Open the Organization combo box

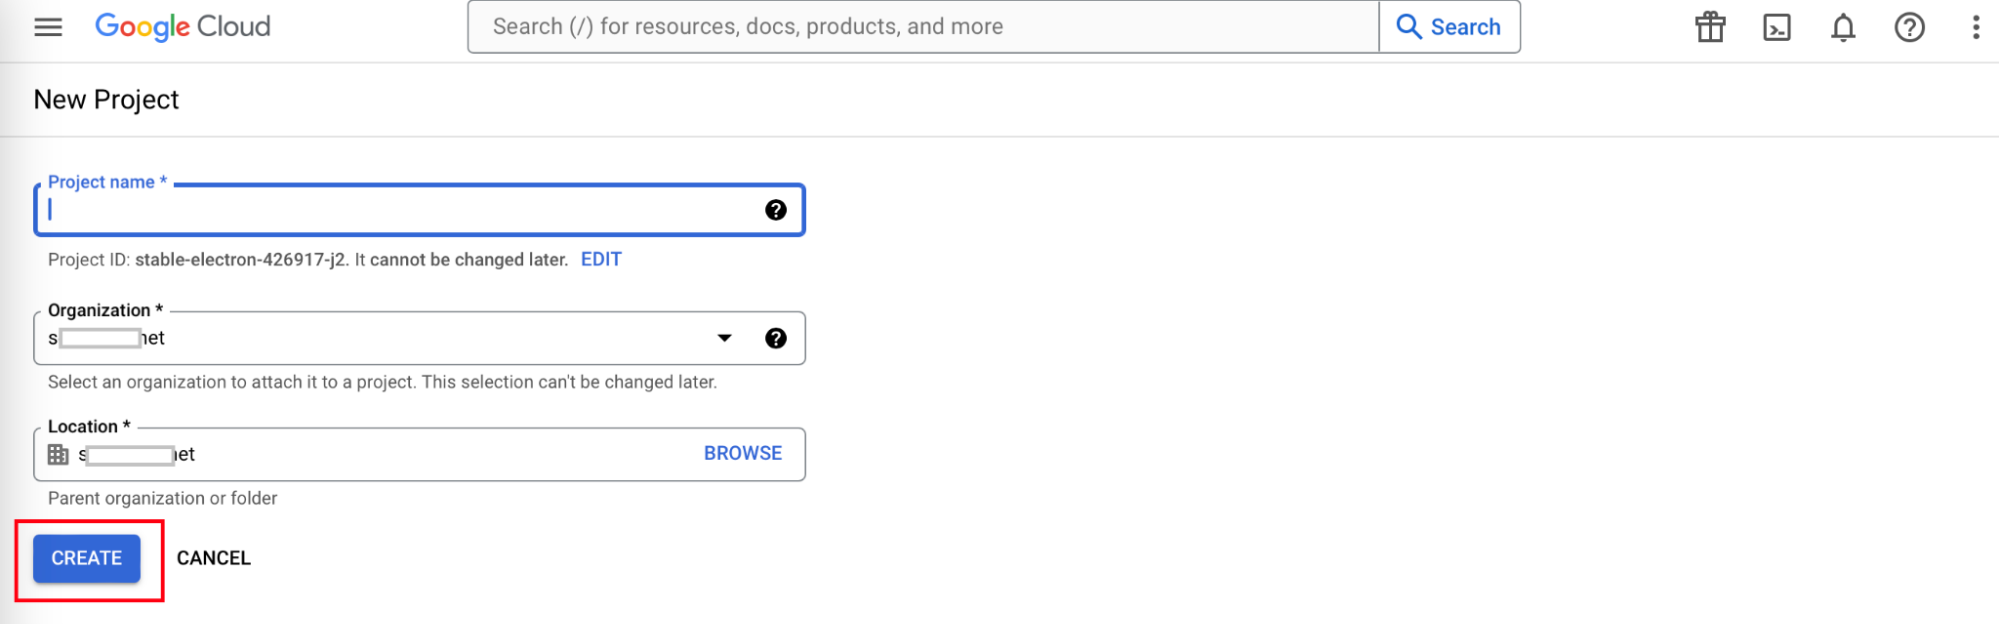(380, 338)
